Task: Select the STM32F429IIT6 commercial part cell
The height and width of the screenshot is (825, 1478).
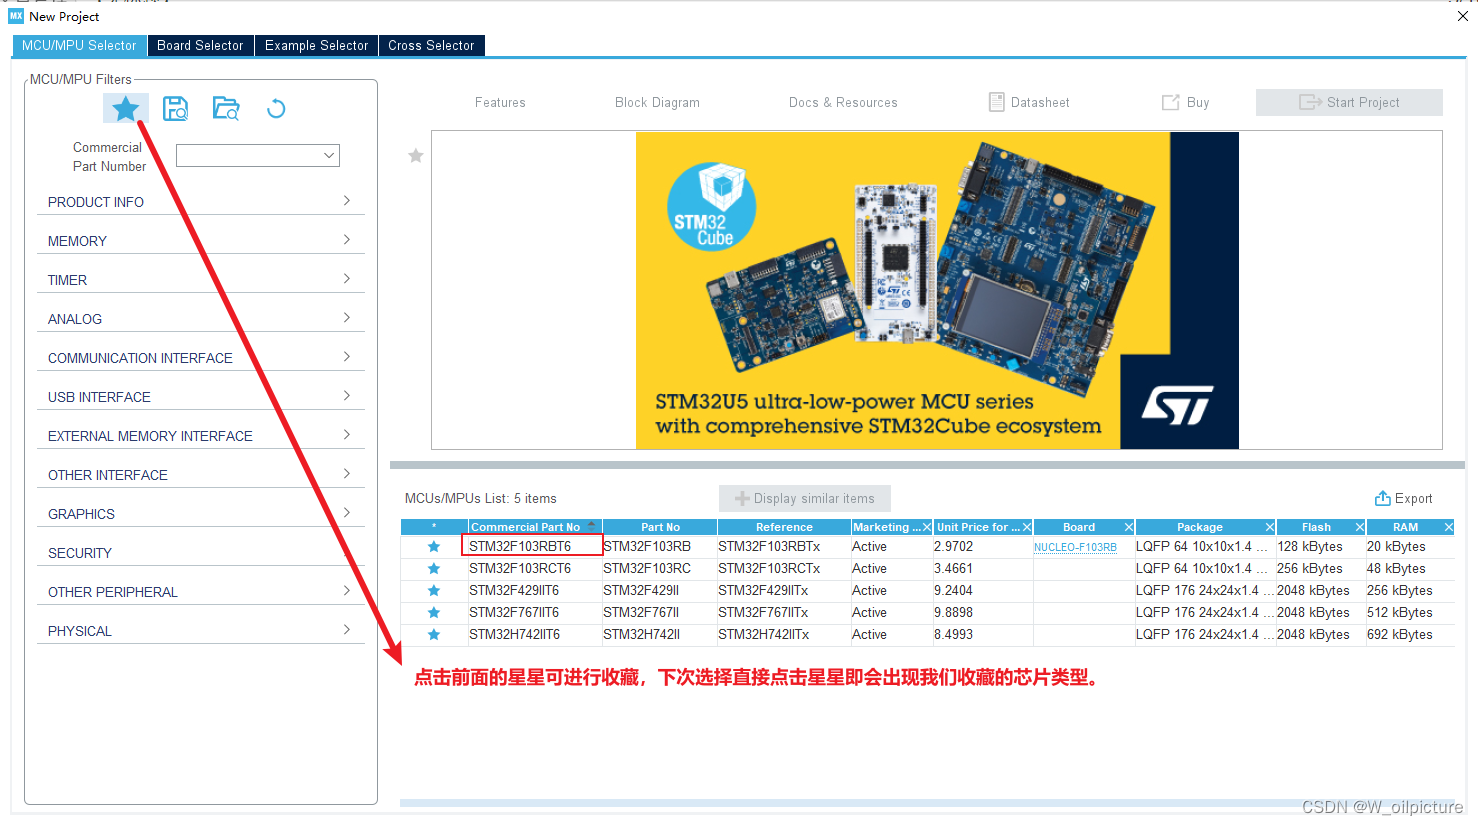Action: pyautogui.click(x=535, y=591)
